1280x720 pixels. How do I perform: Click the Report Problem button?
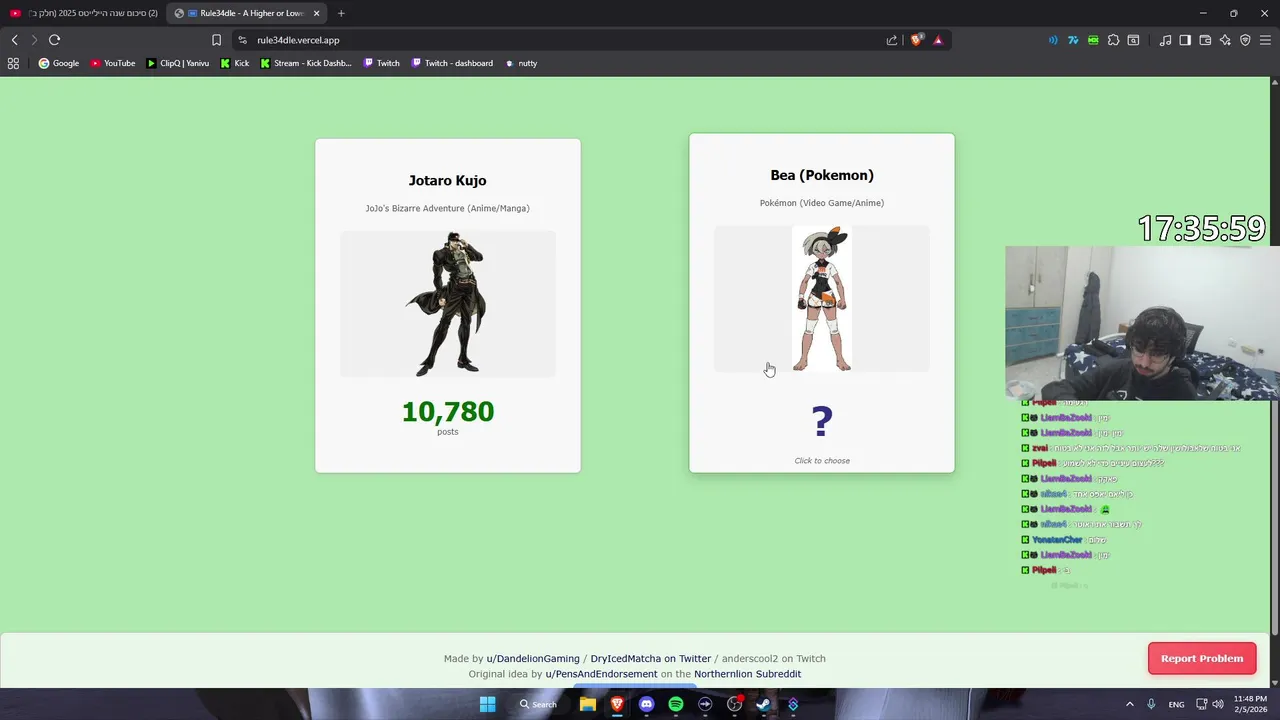[1202, 658]
